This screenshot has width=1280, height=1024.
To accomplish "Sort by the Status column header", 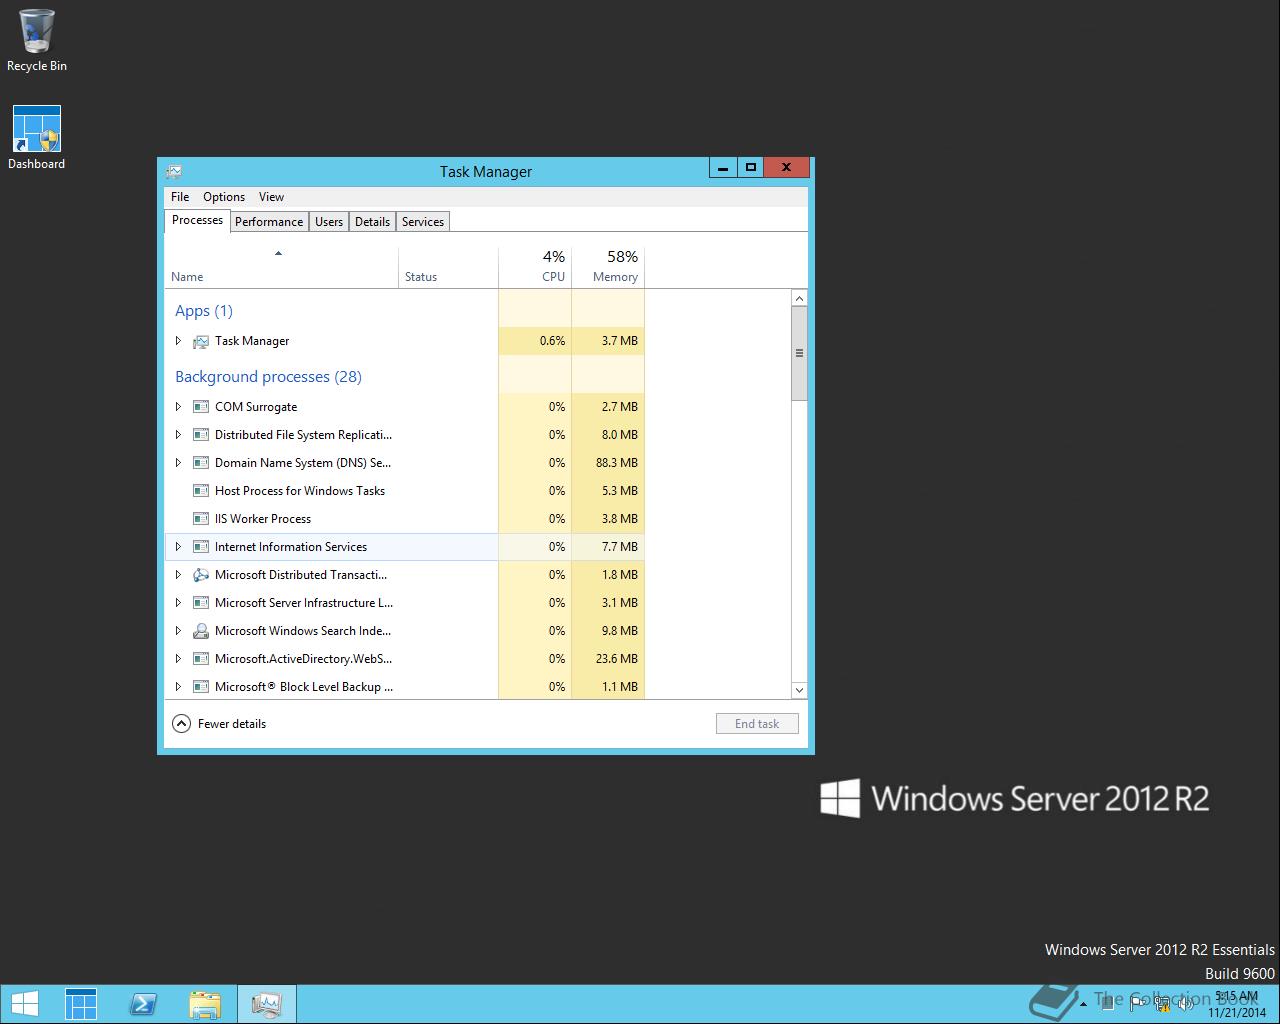I will tap(448, 267).
